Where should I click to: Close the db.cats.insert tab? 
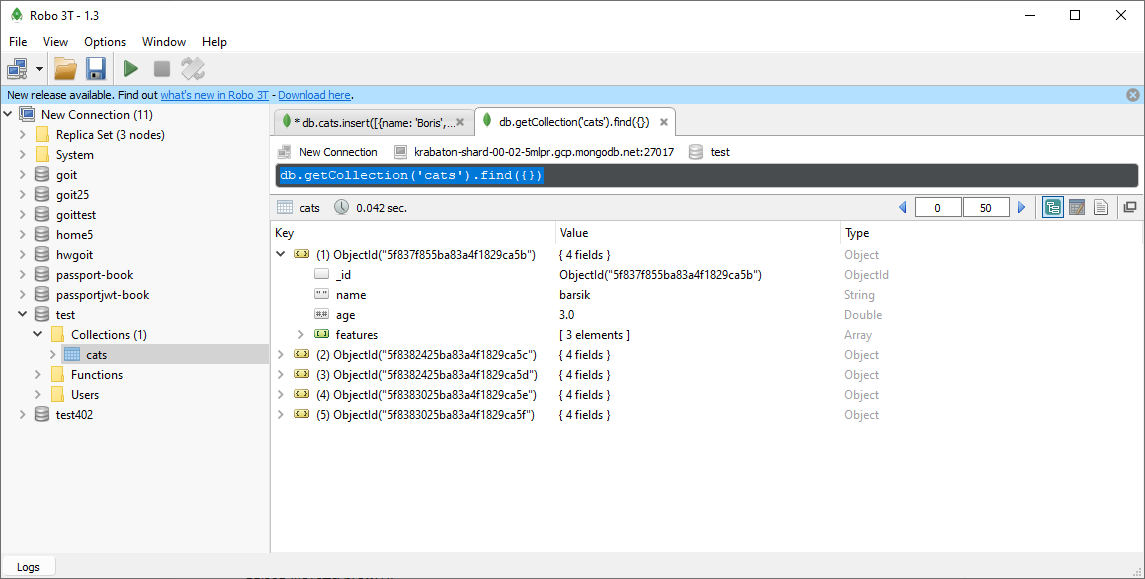(460, 123)
